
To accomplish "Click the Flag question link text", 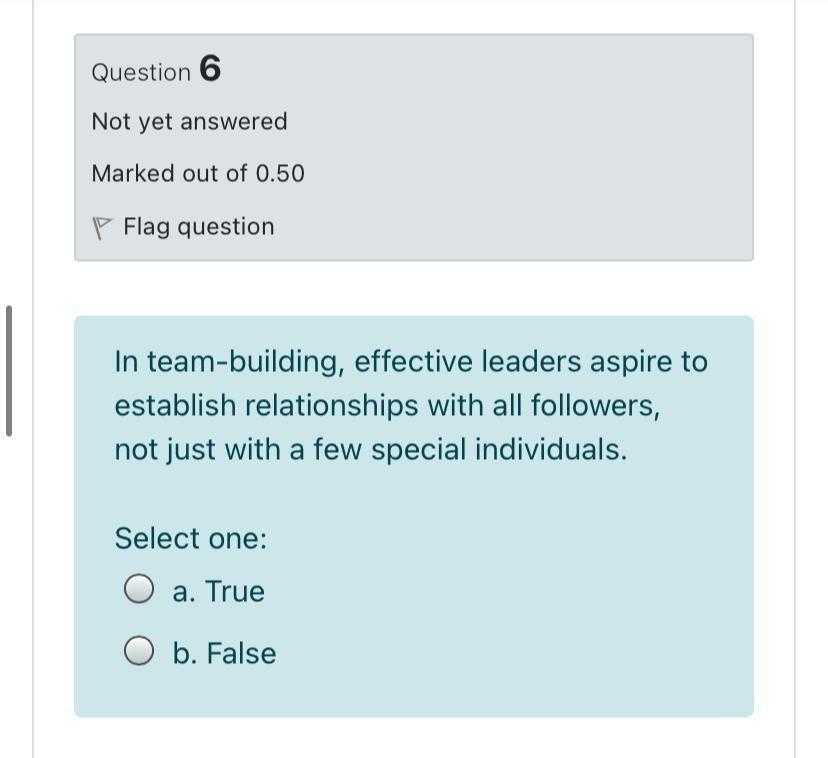I will coord(198,226).
